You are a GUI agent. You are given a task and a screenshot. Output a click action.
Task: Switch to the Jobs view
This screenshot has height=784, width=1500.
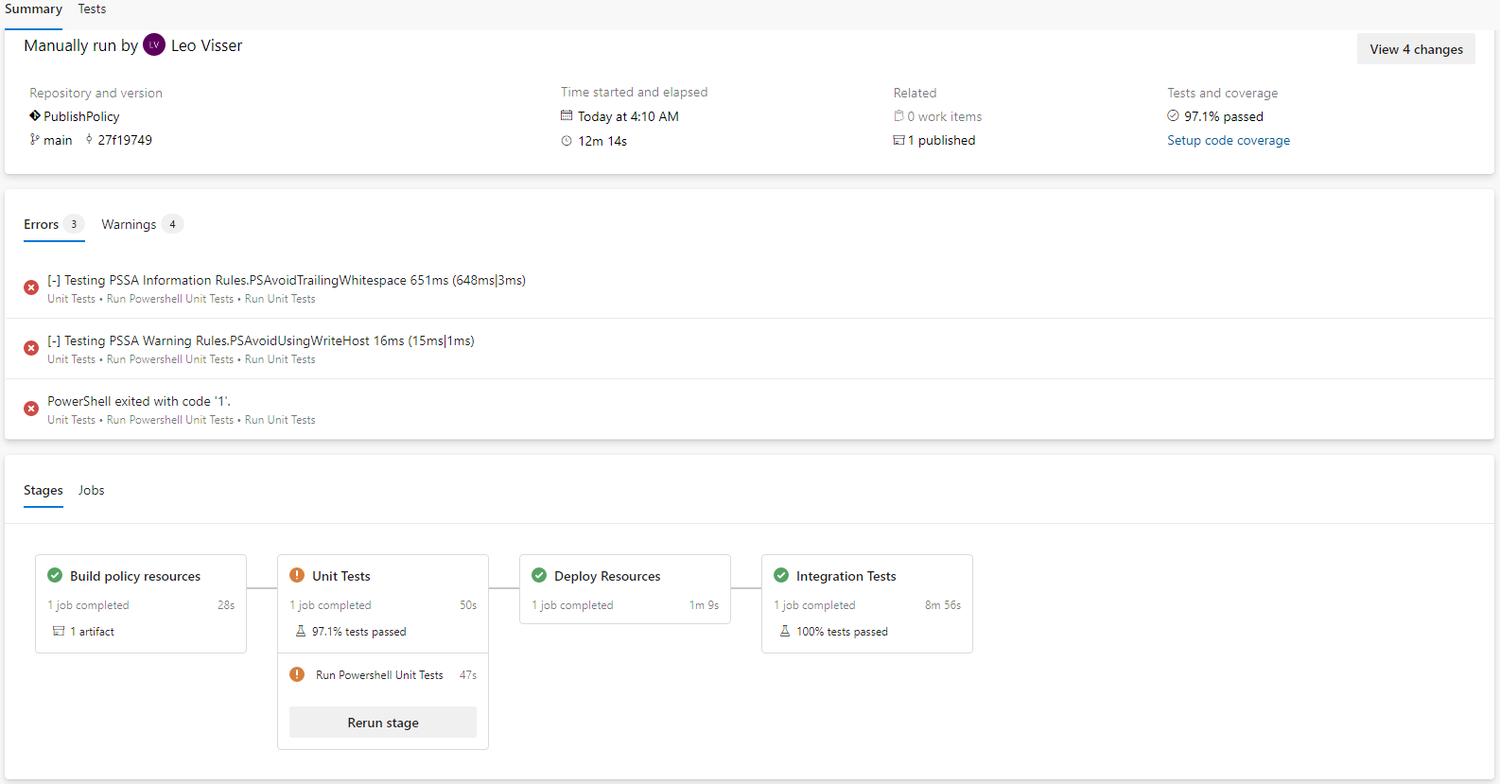tap(91, 490)
